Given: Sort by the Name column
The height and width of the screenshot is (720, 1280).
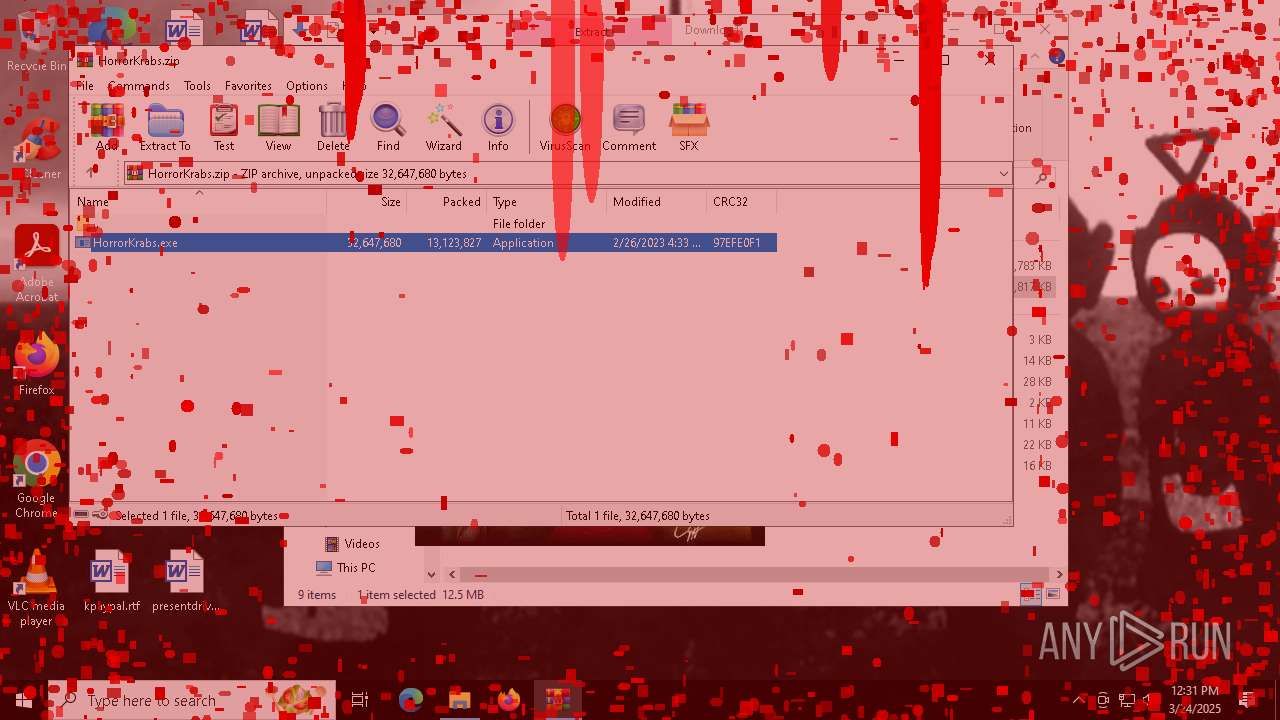Looking at the screenshot, I should point(199,202).
